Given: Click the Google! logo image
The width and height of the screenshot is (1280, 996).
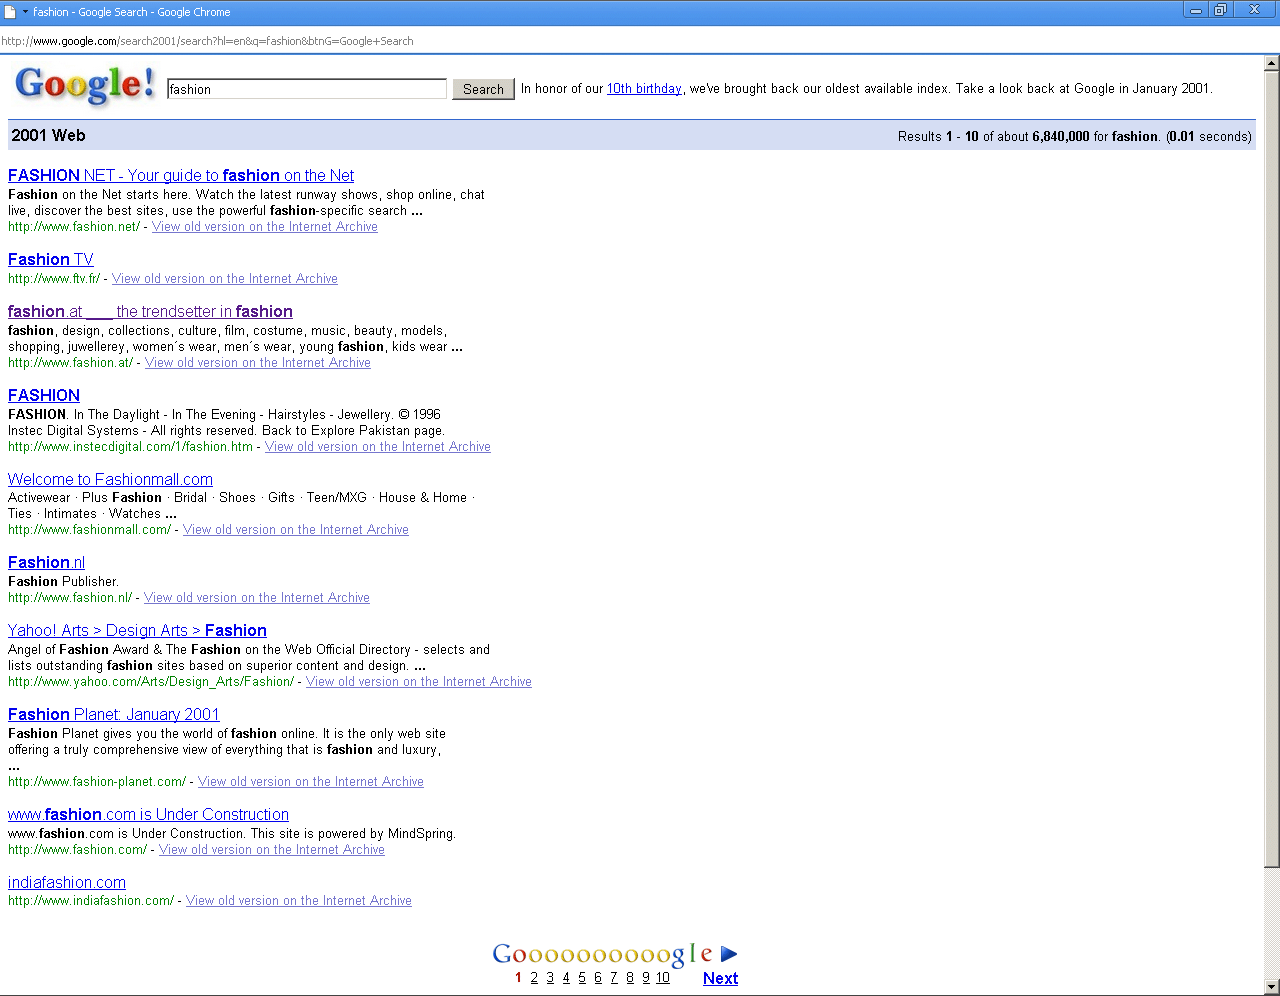Looking at the screenshot, I should (86, 85).
